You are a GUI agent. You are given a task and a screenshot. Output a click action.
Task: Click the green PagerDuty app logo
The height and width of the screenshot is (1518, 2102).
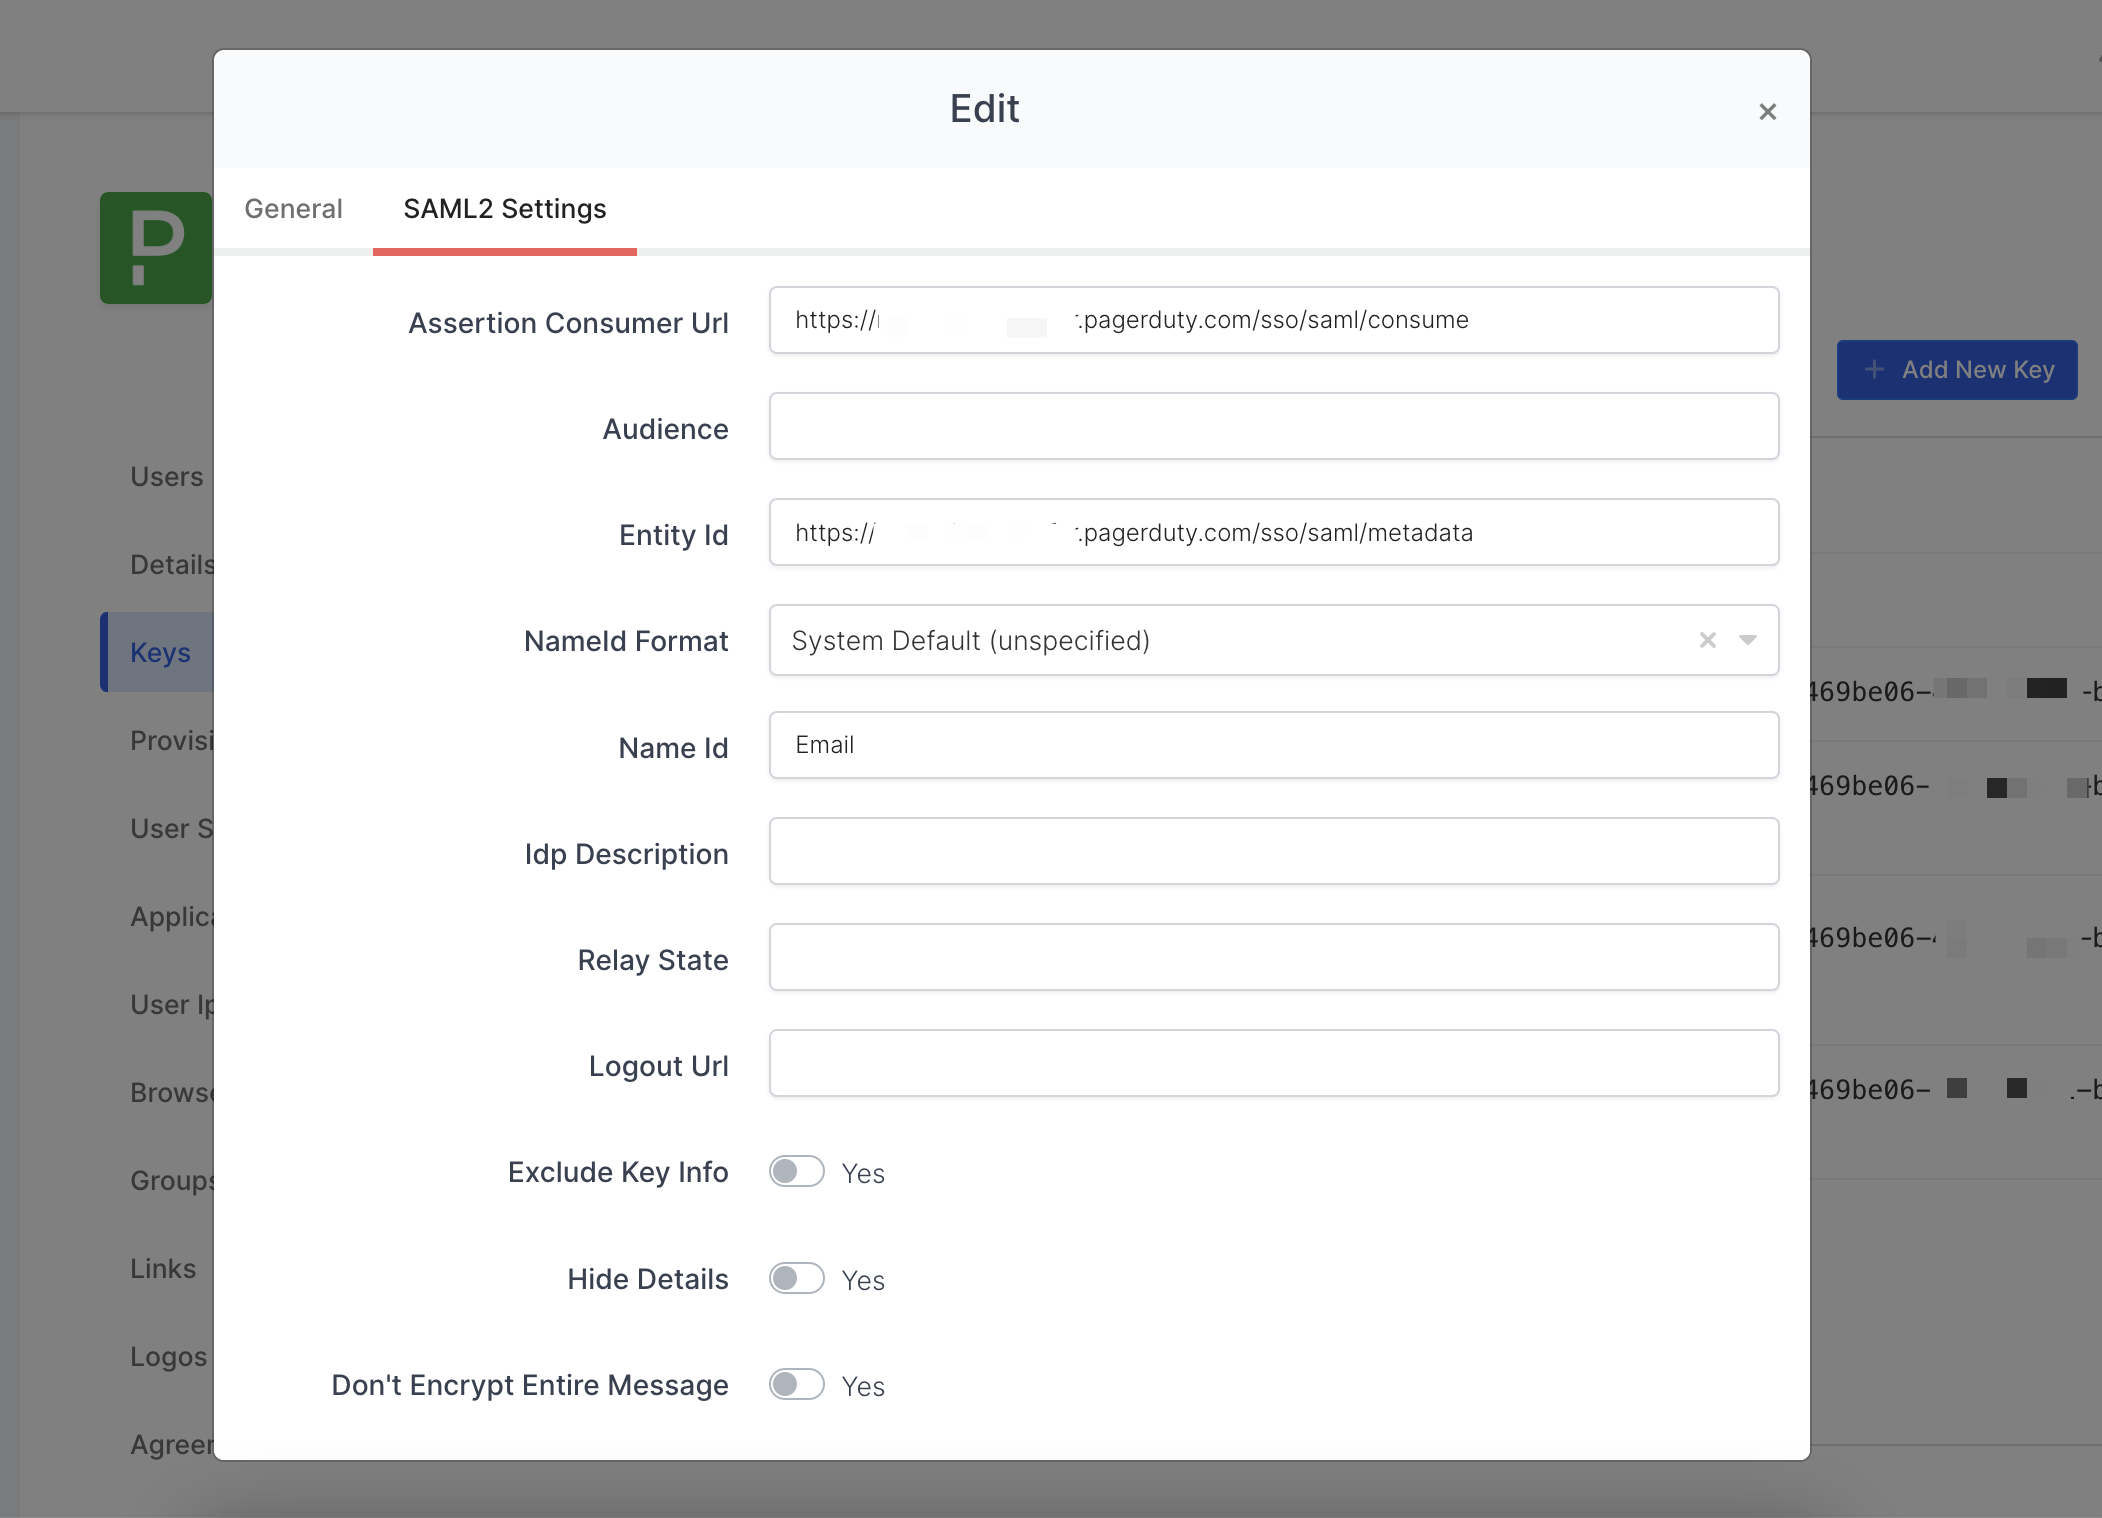point(156,247)
